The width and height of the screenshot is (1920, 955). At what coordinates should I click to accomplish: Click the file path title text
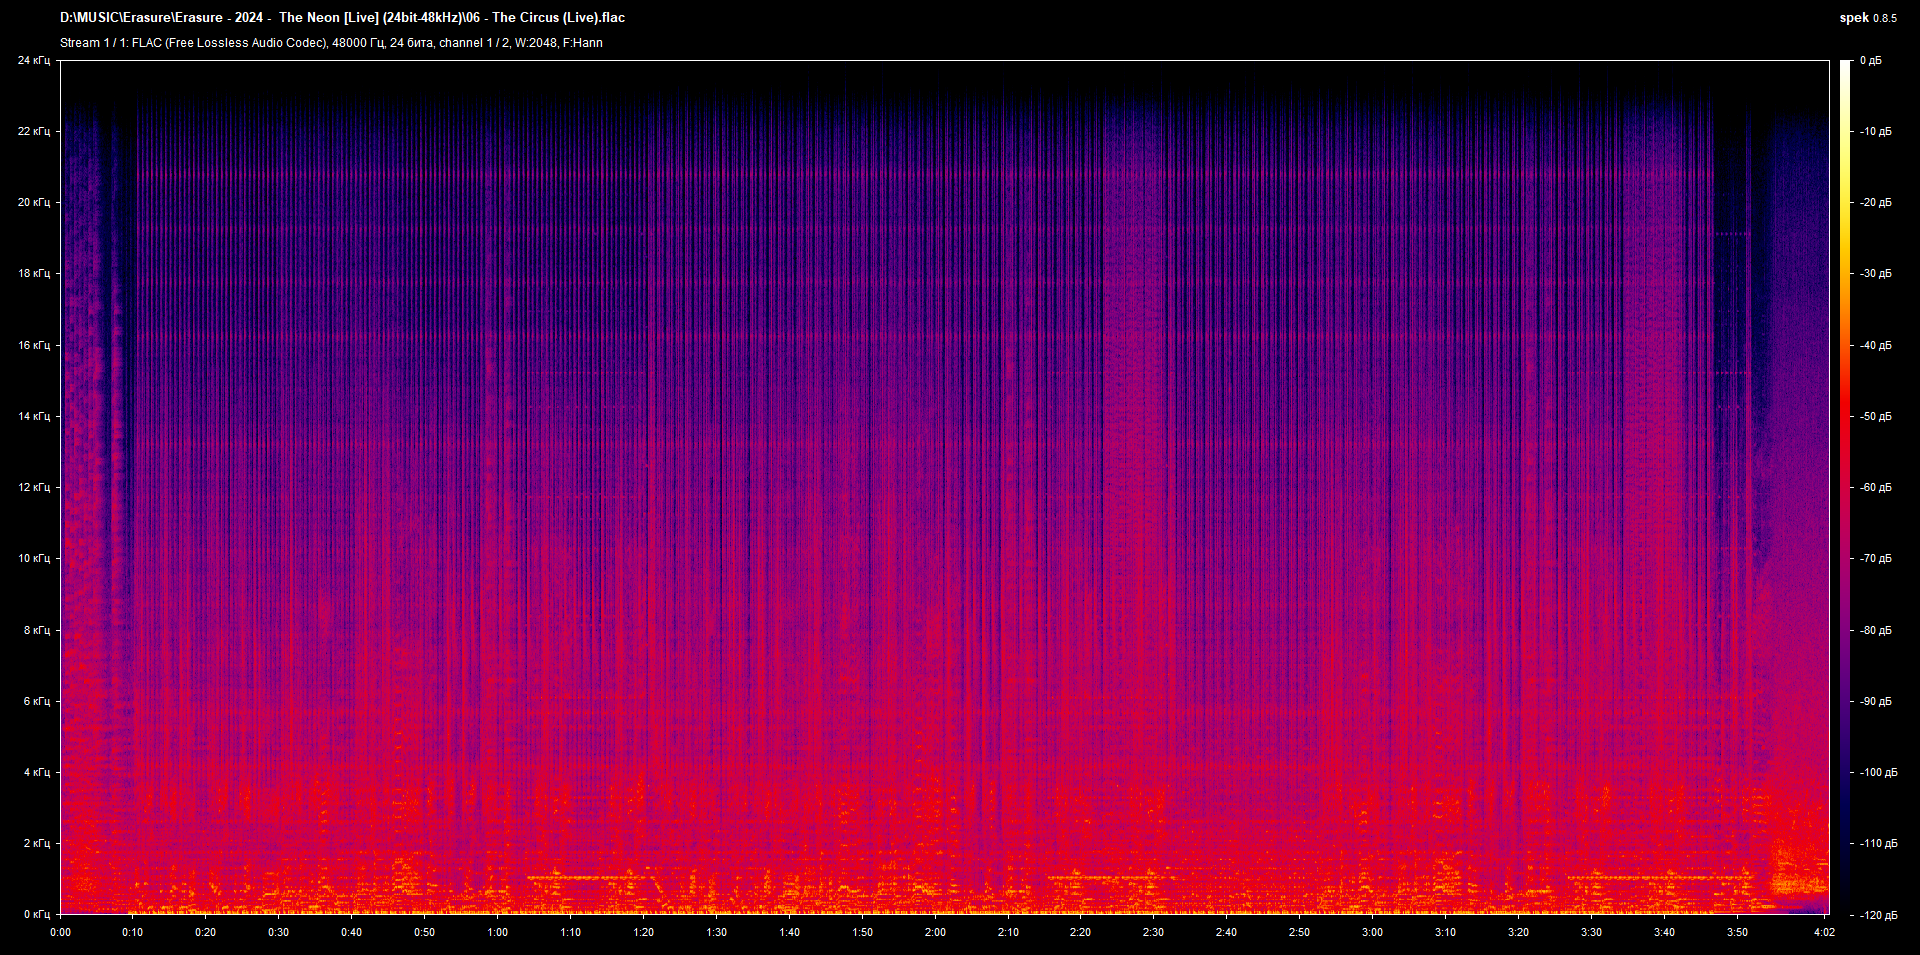pyautogui.click(x=342, y=18)
